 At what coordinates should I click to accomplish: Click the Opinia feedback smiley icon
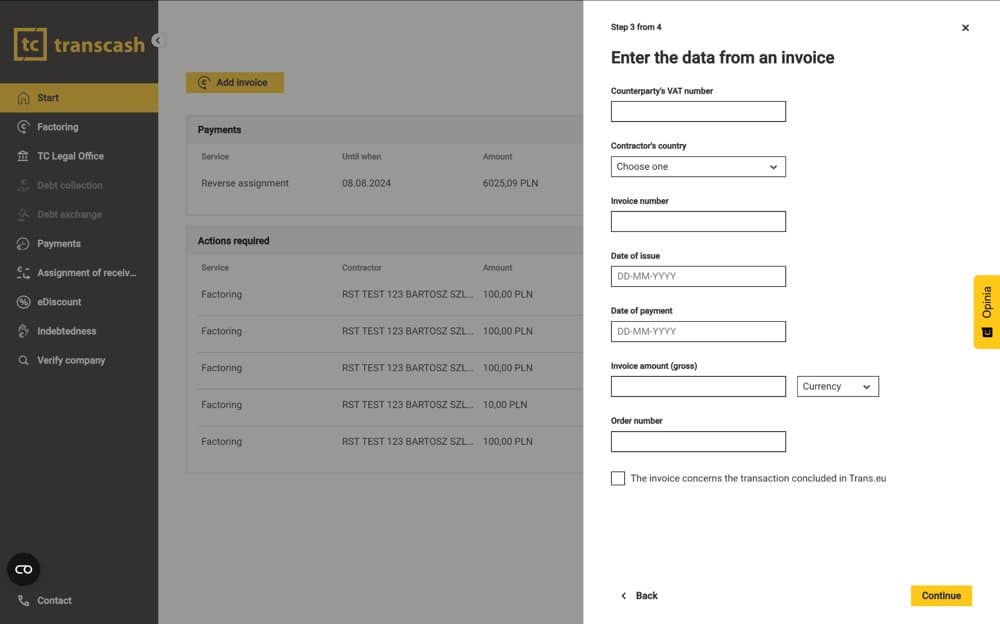(987, 332)
